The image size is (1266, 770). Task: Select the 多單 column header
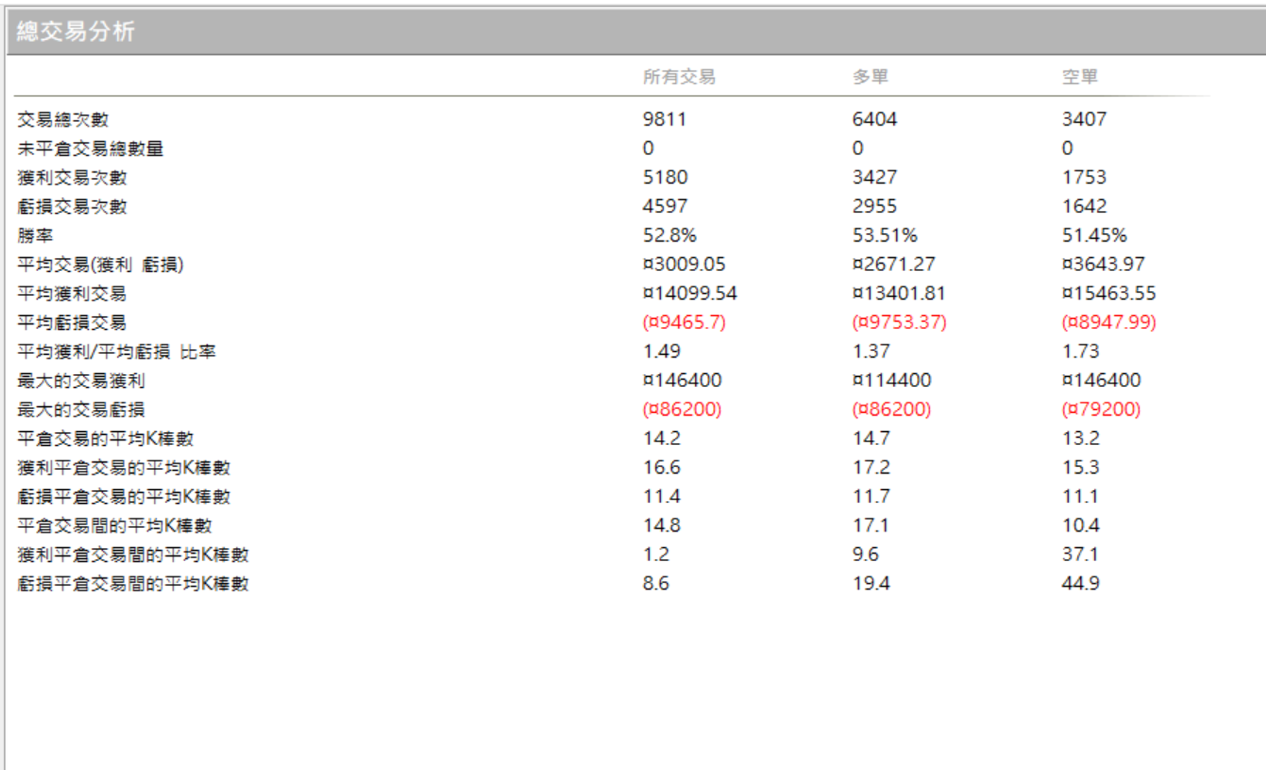click(x=870, y=77)
